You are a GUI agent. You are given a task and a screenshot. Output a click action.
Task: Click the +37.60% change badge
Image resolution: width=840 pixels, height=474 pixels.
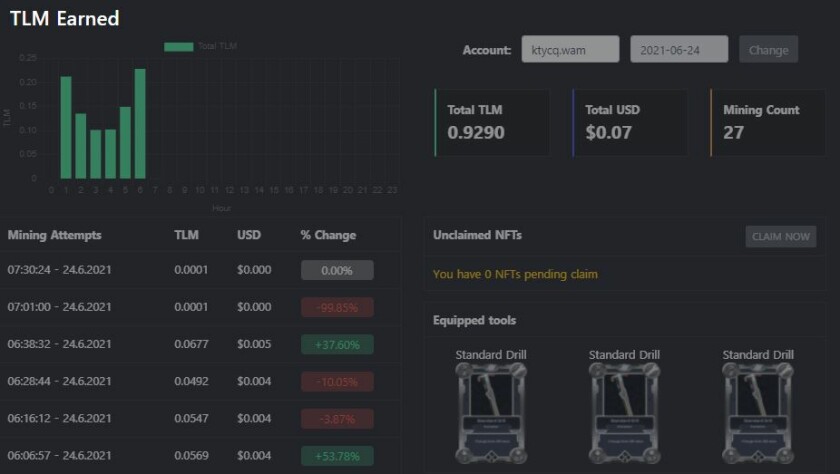click(337, 345)
